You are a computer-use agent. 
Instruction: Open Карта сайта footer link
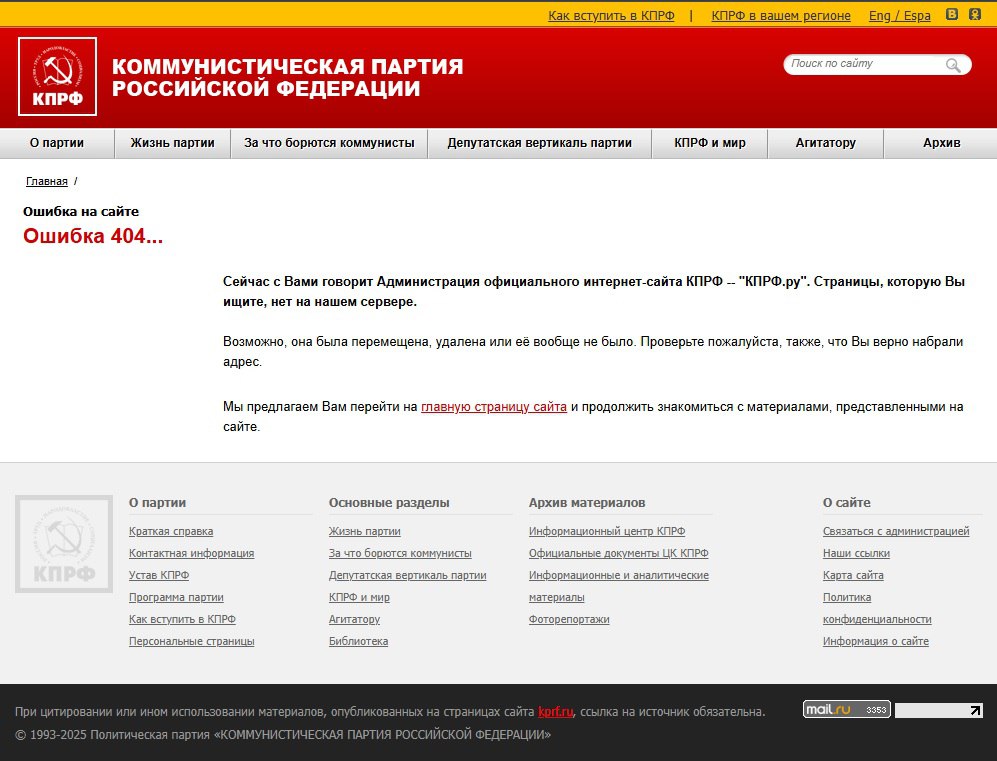pos(853,575)
